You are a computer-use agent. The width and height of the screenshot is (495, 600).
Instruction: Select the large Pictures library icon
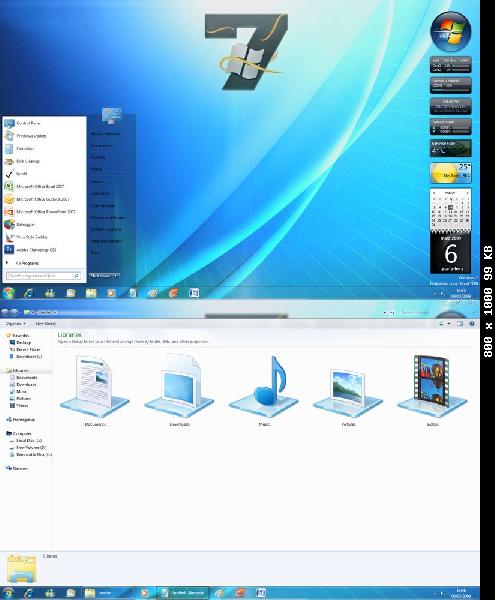pyautogui.click(x=348, y=393)
